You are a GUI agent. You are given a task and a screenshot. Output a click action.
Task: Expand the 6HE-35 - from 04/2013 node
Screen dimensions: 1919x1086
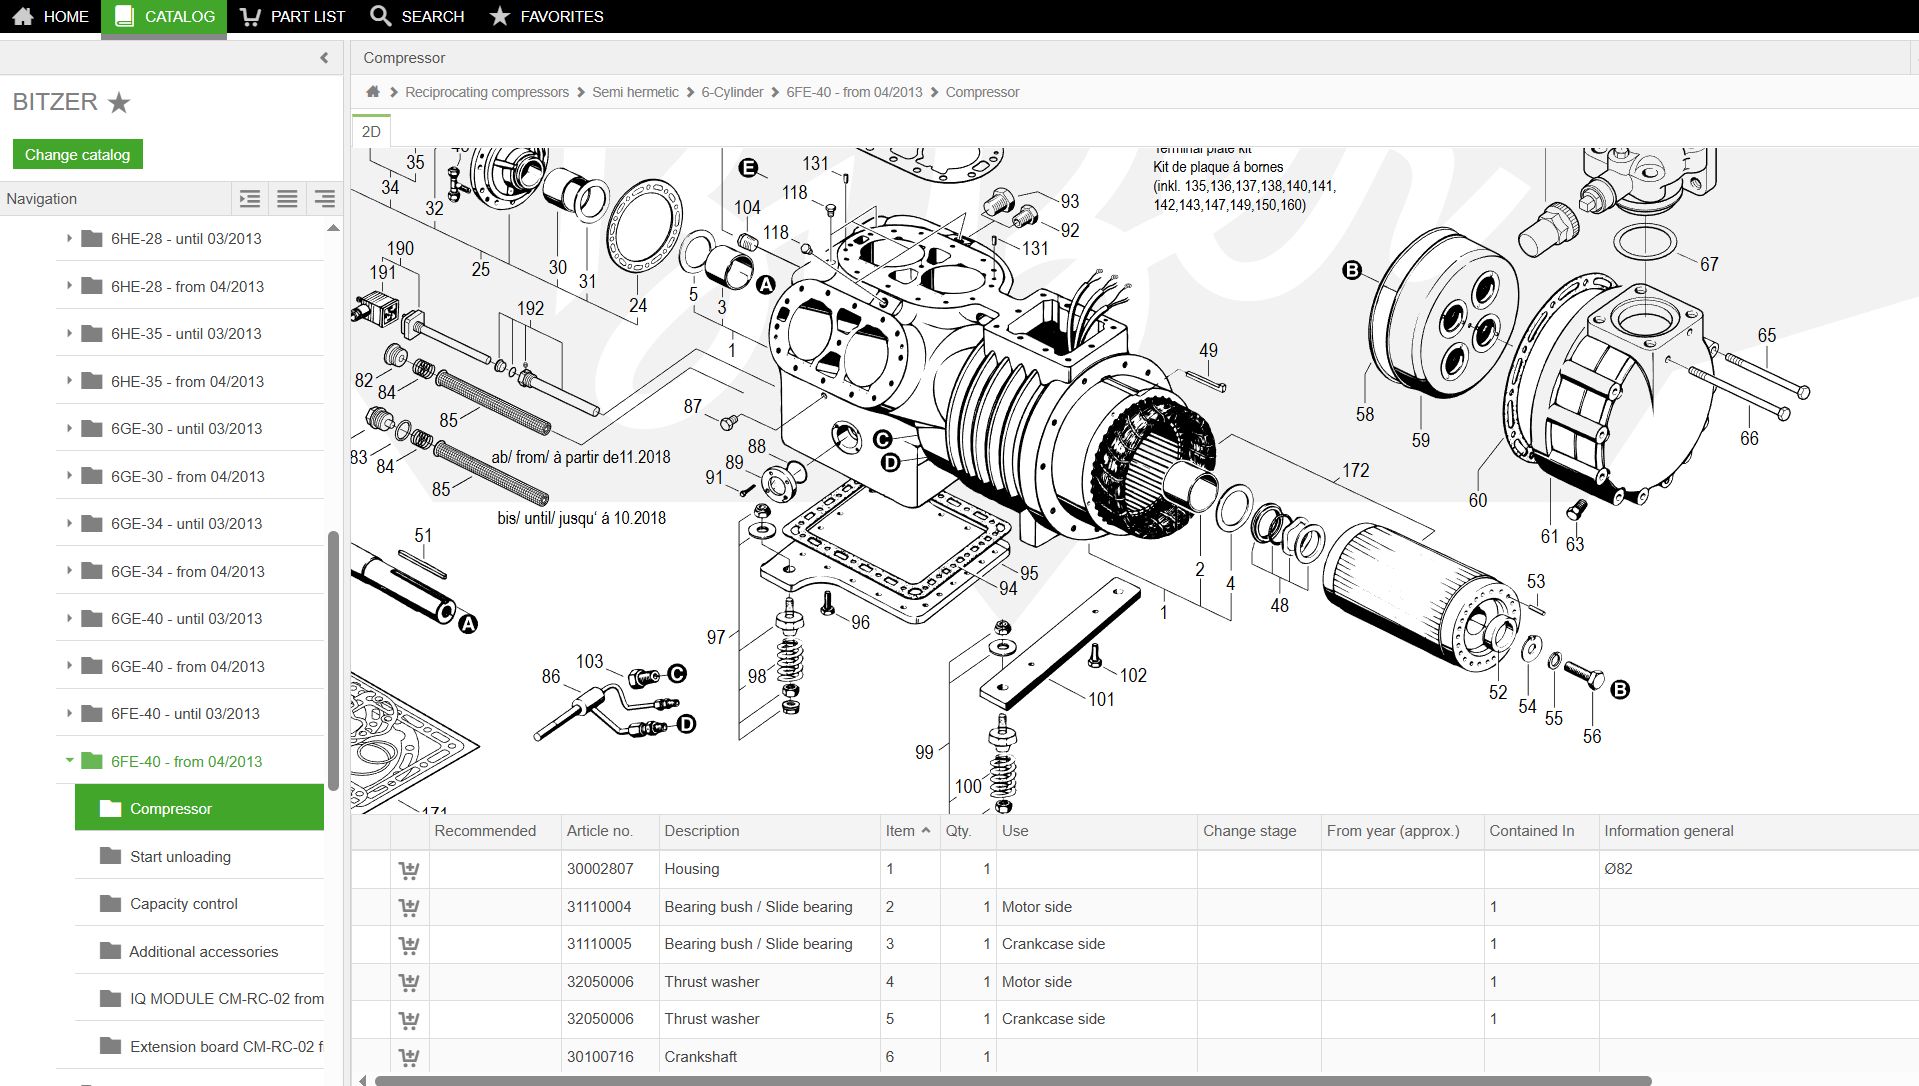coord(69,381)
